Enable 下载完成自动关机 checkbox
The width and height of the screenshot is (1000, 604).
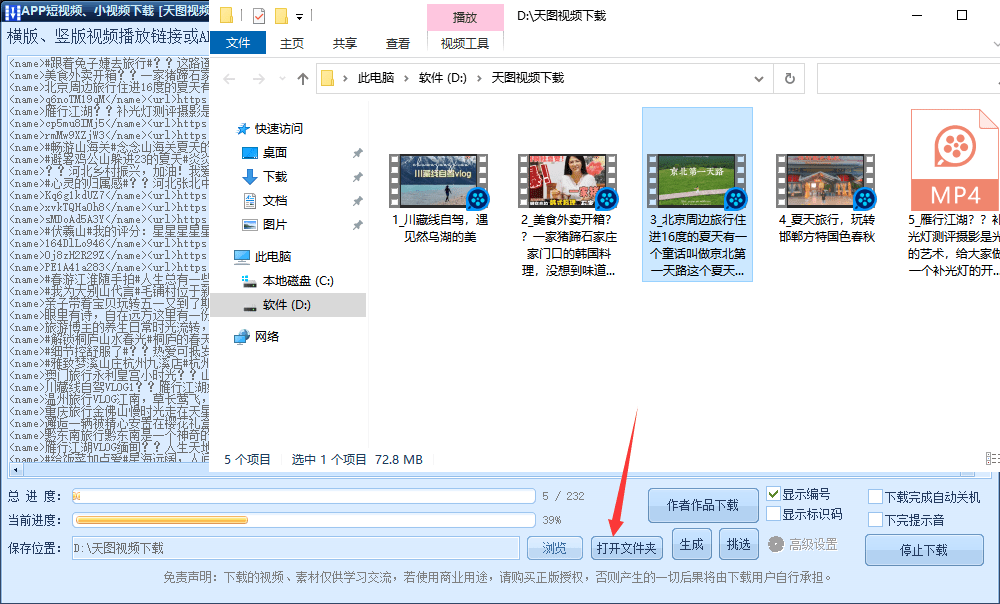click(876, 497)
